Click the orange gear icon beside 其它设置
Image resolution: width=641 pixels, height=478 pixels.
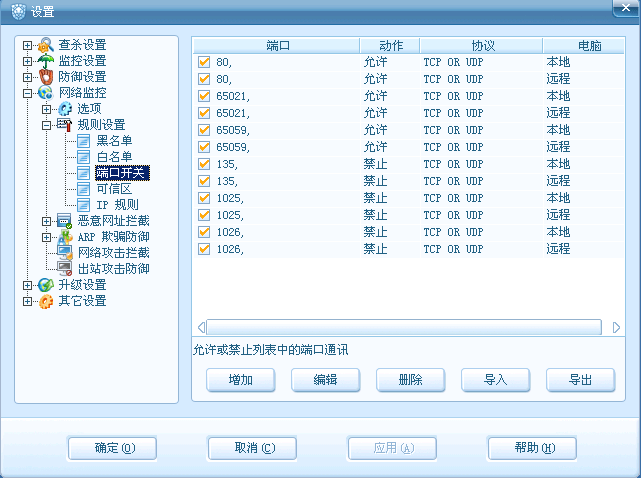pos(46,301)
